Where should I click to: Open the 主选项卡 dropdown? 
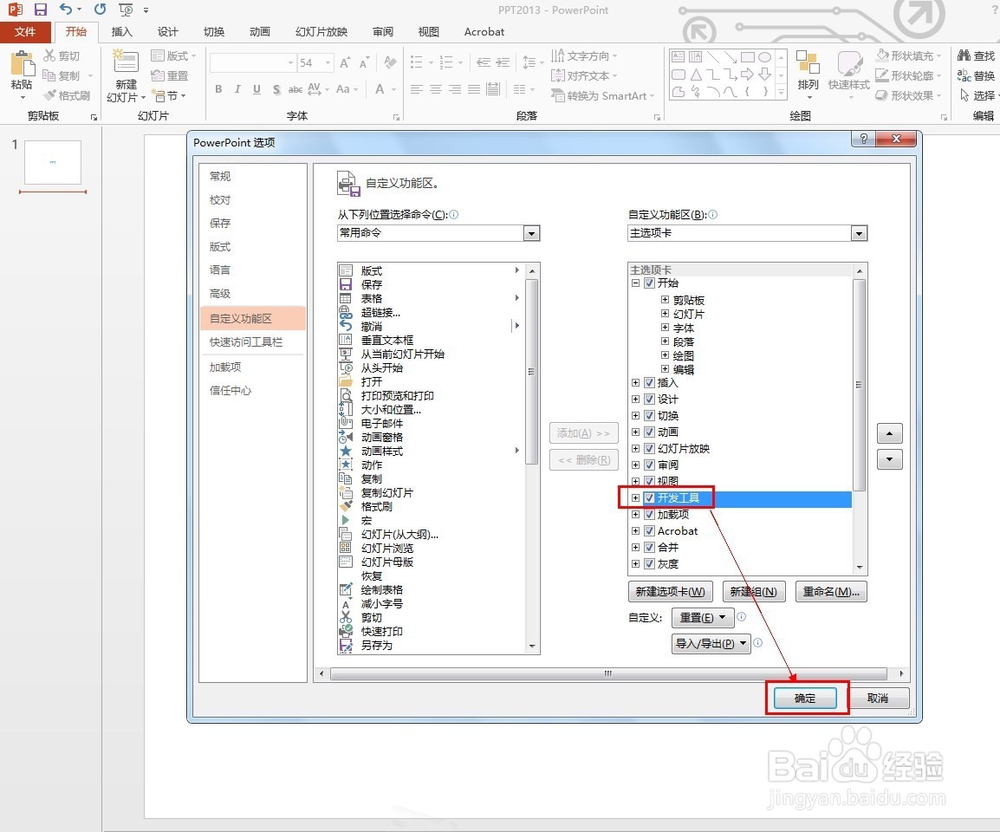point(858,233)
